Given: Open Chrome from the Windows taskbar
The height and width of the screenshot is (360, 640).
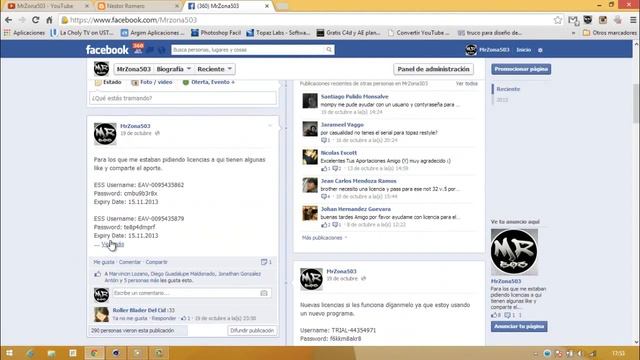Looking at the screenshot, I should click(94, 353).
